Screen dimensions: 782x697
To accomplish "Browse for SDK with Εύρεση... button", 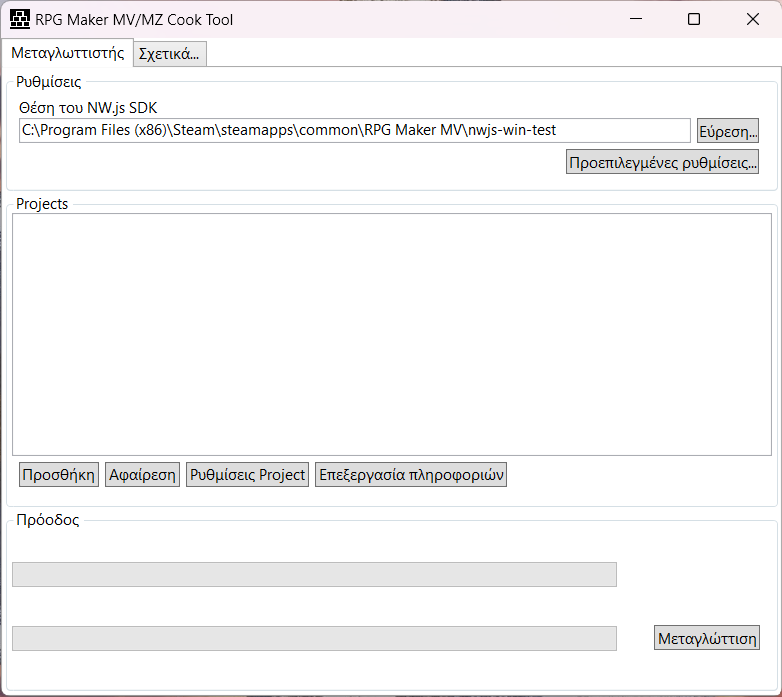I will 728,131.
